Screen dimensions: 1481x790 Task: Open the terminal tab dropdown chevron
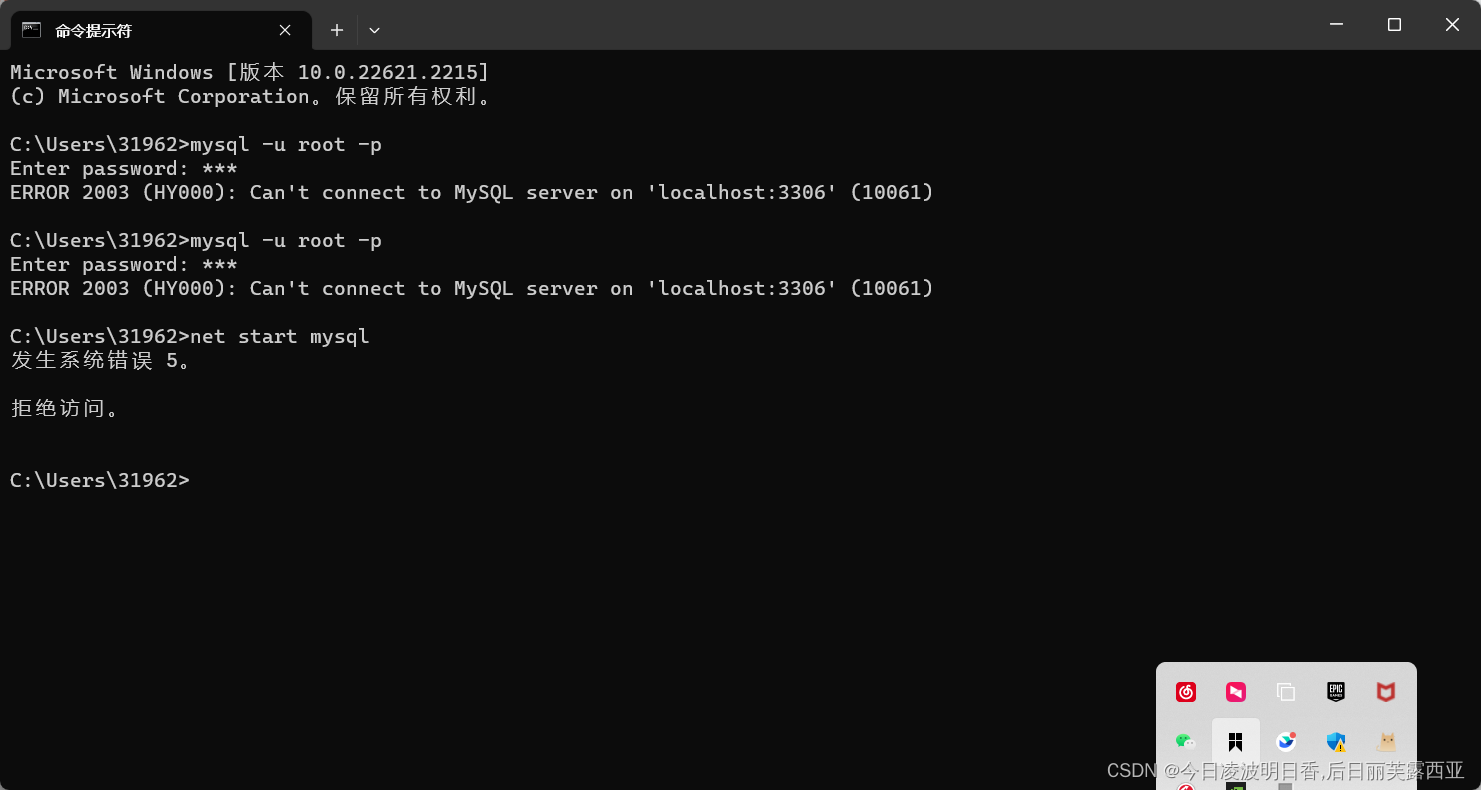(x=374, y=30)
